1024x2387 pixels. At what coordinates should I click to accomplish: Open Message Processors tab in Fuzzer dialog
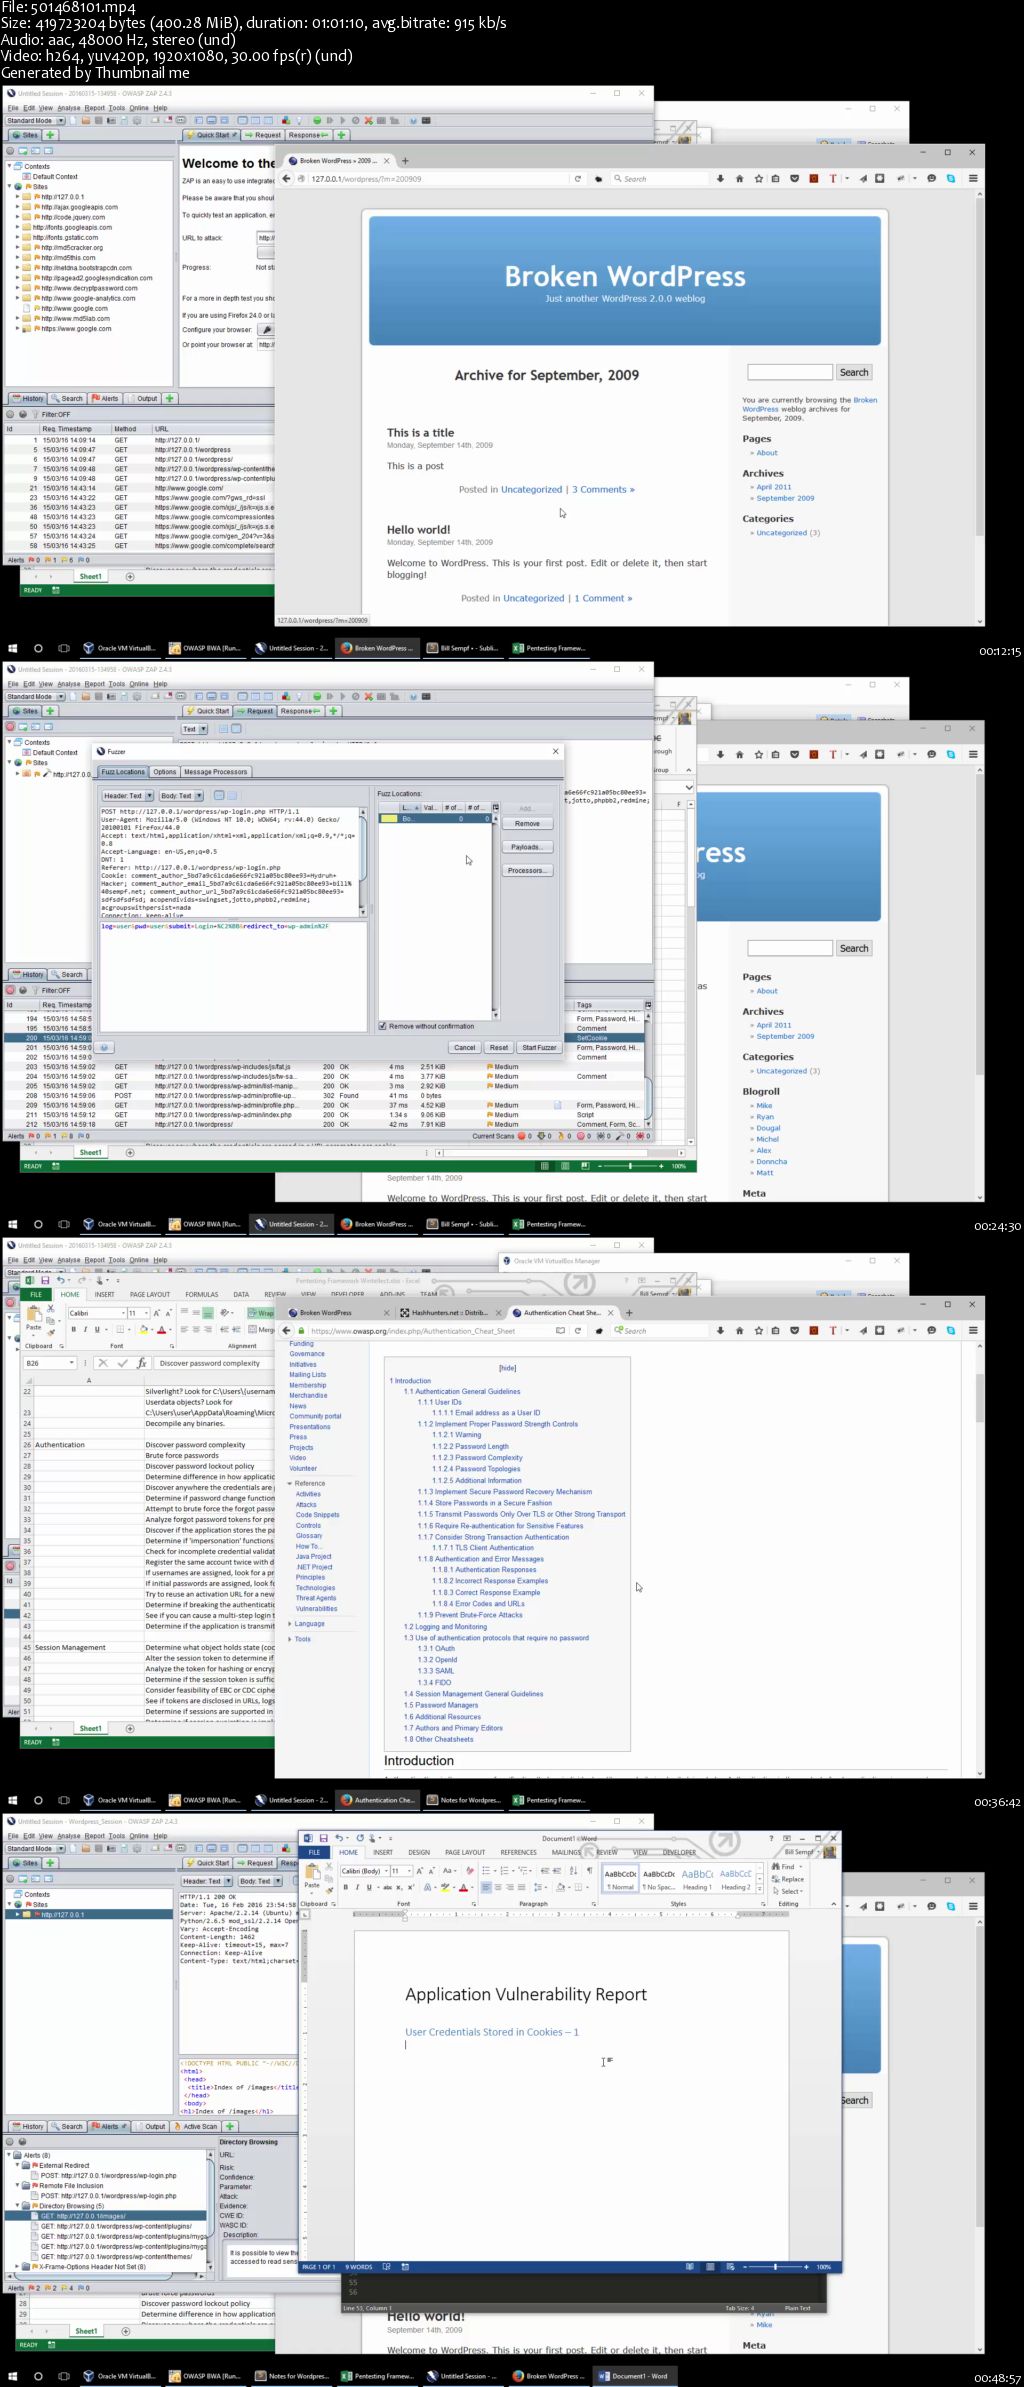click(216, 772)
